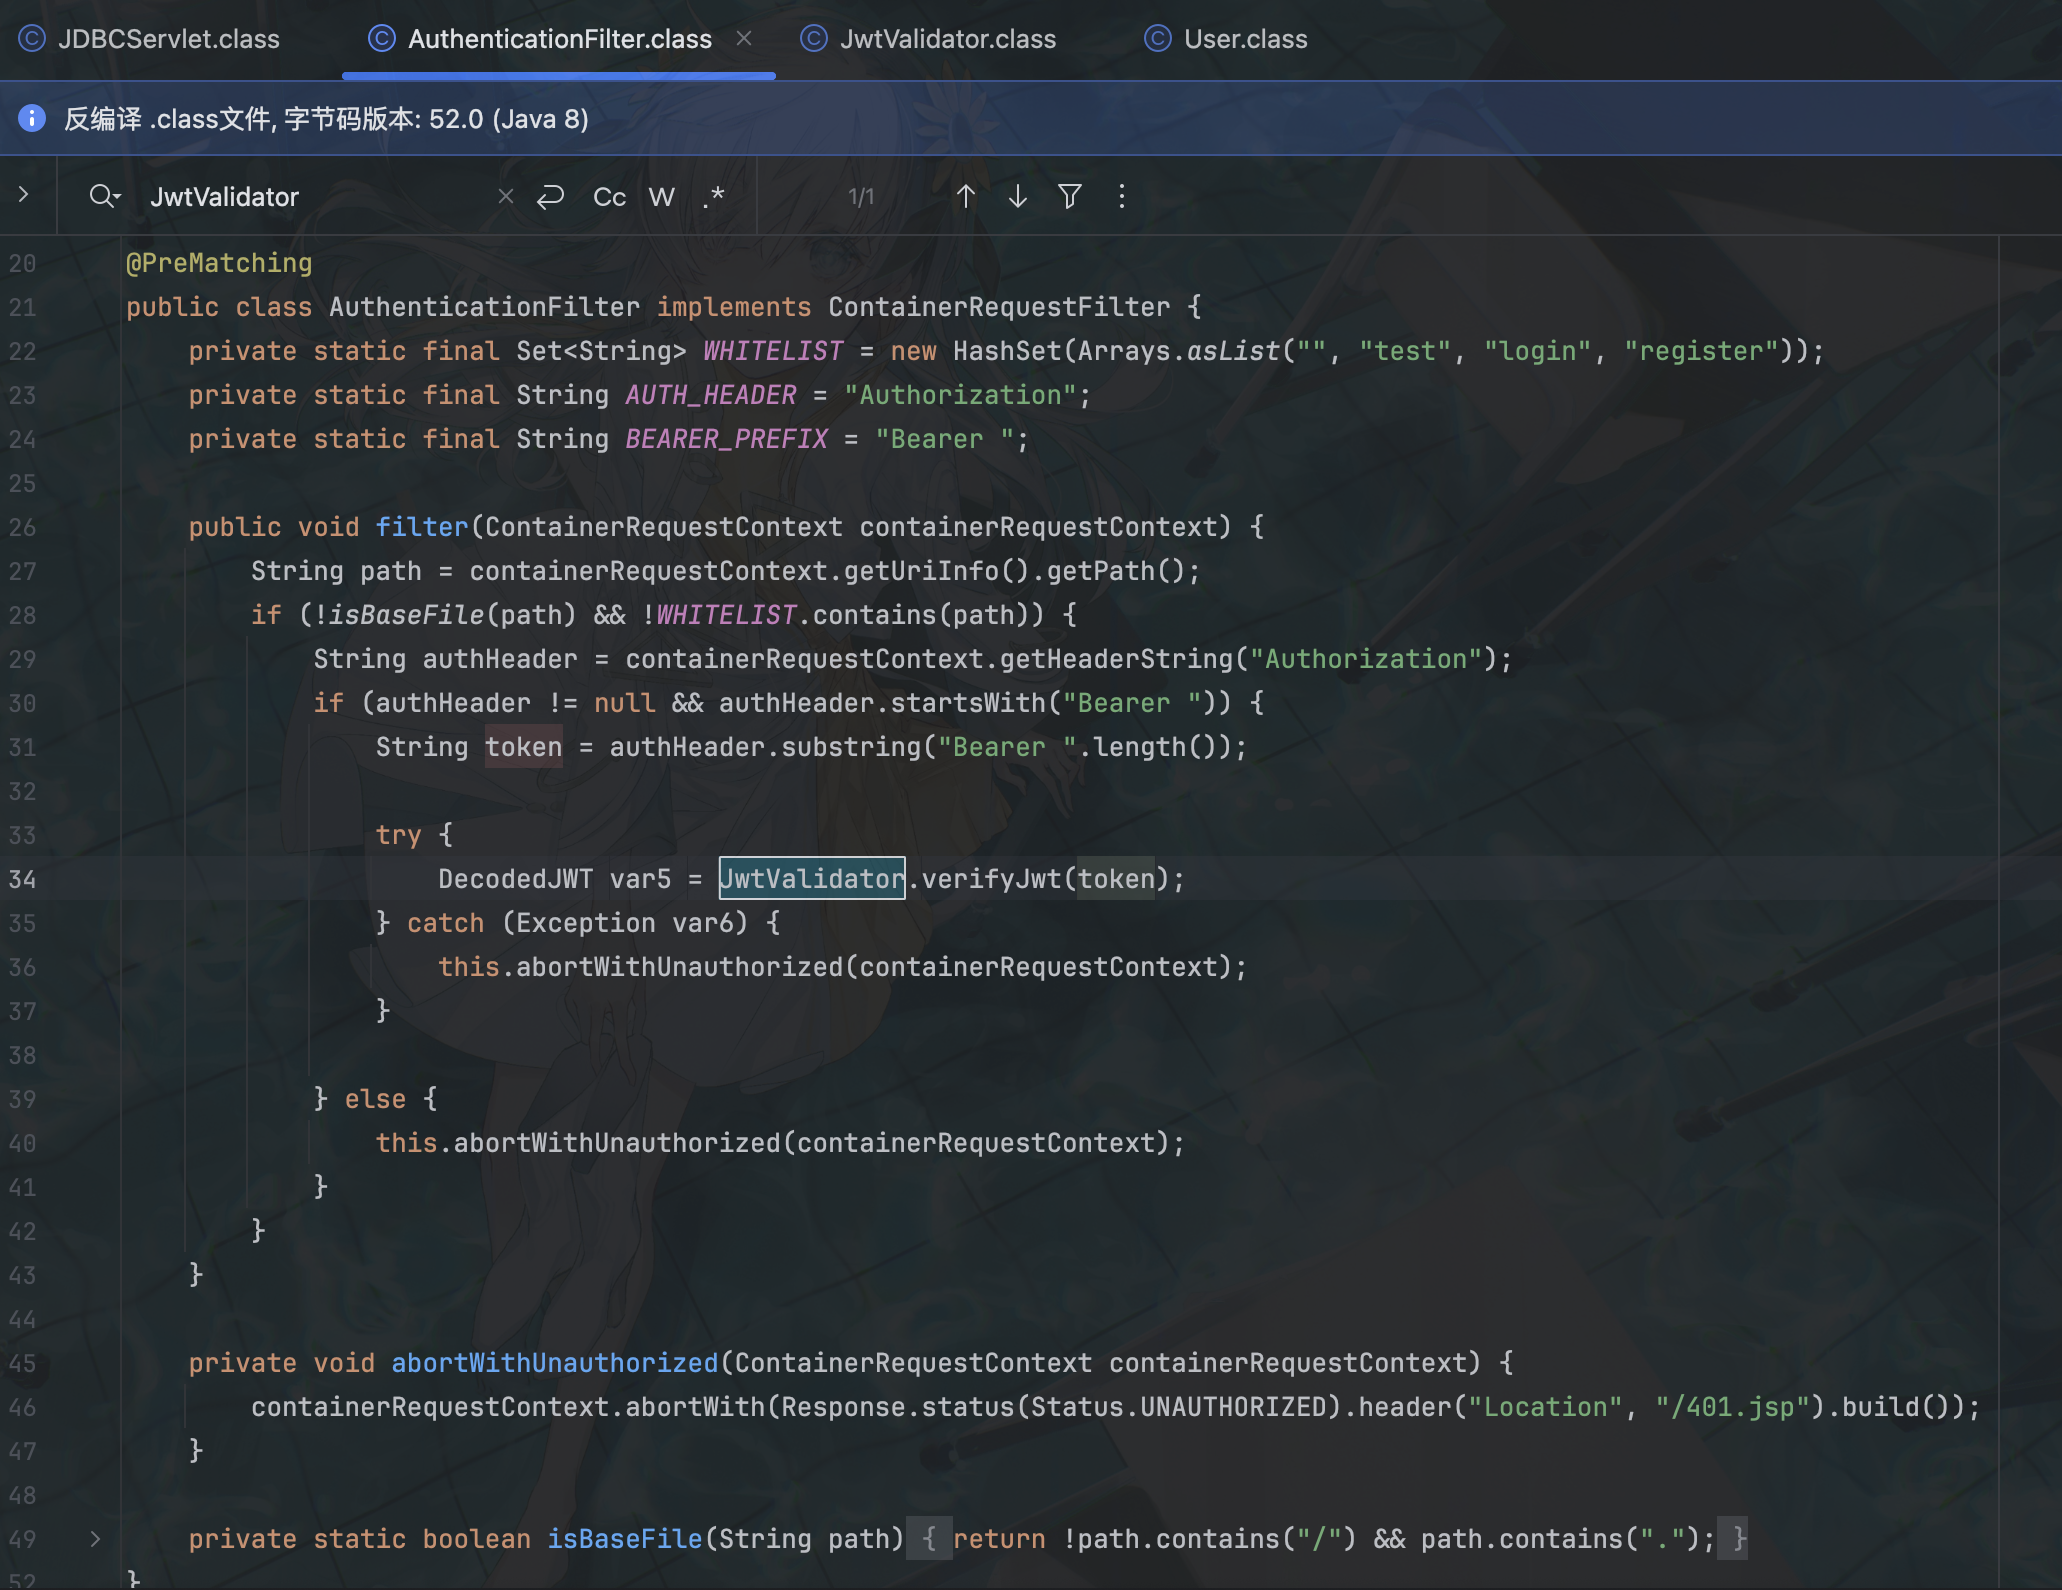Screen dimensions: 2062x1590
Task: Click the verifyJwt method call
Action: click(x=990, y=879)
